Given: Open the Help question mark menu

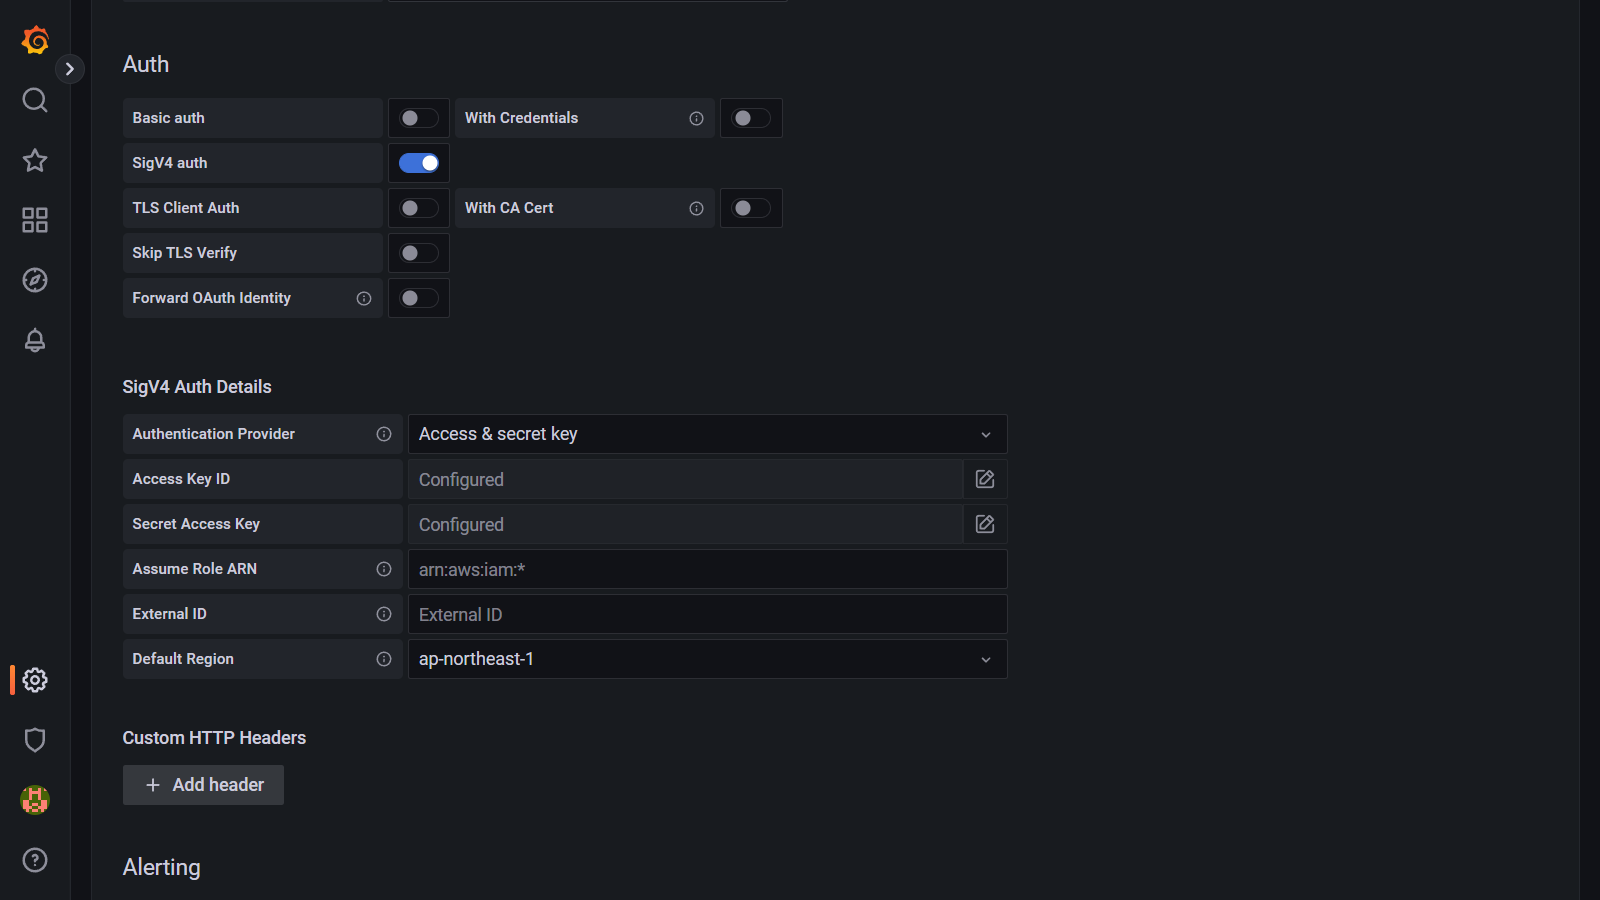Looking at the screenshot, I should (x=35, y=860).
